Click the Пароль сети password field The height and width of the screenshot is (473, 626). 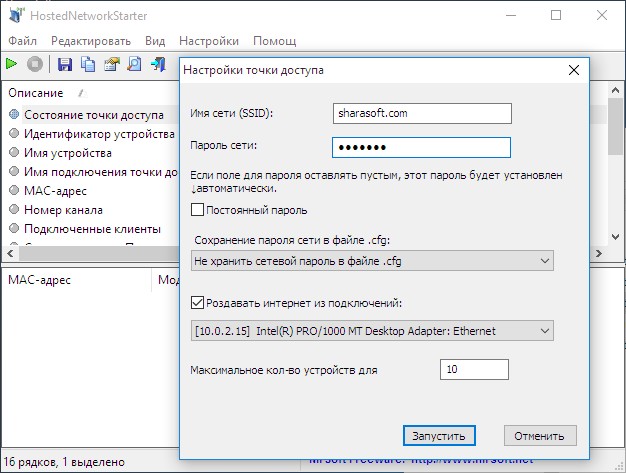click(x=421, y=147)
